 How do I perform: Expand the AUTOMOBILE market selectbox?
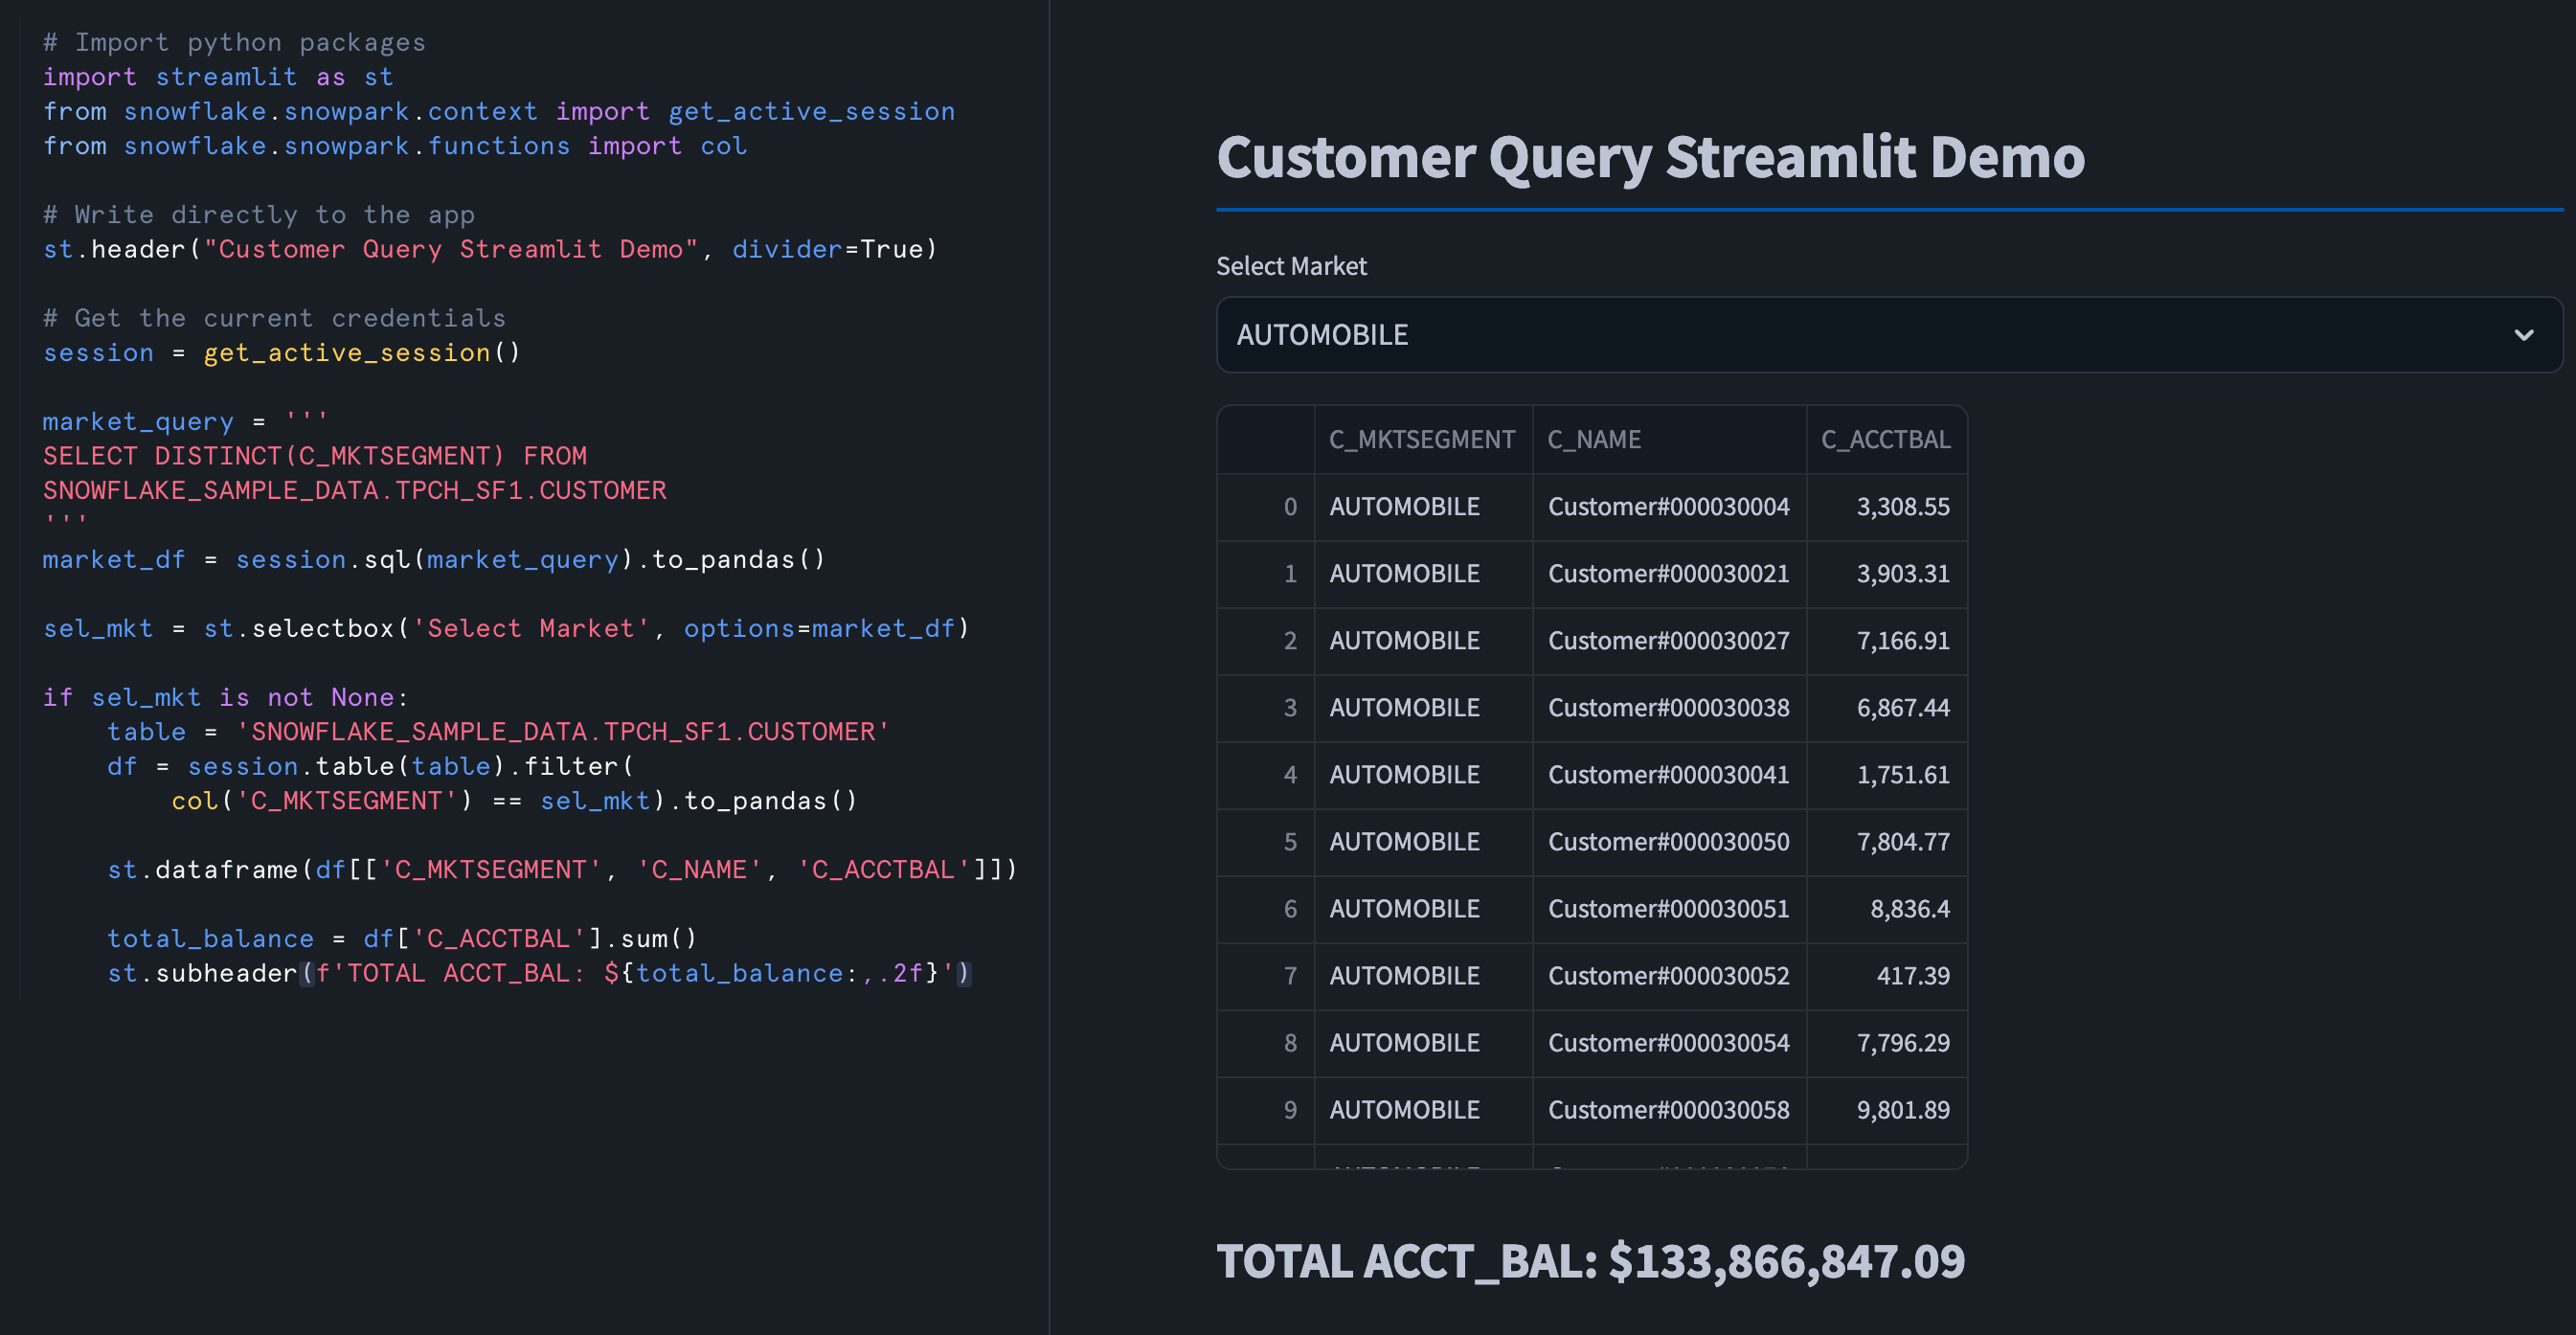coord(1700,335)
